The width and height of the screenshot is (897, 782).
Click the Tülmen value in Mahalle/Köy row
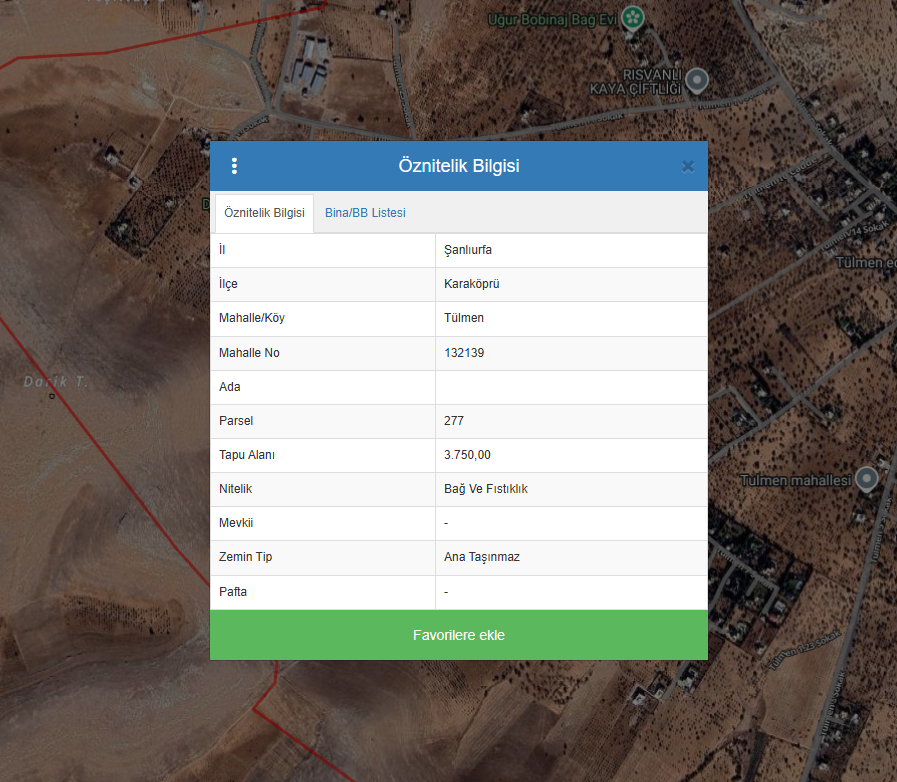click(571, 318)
